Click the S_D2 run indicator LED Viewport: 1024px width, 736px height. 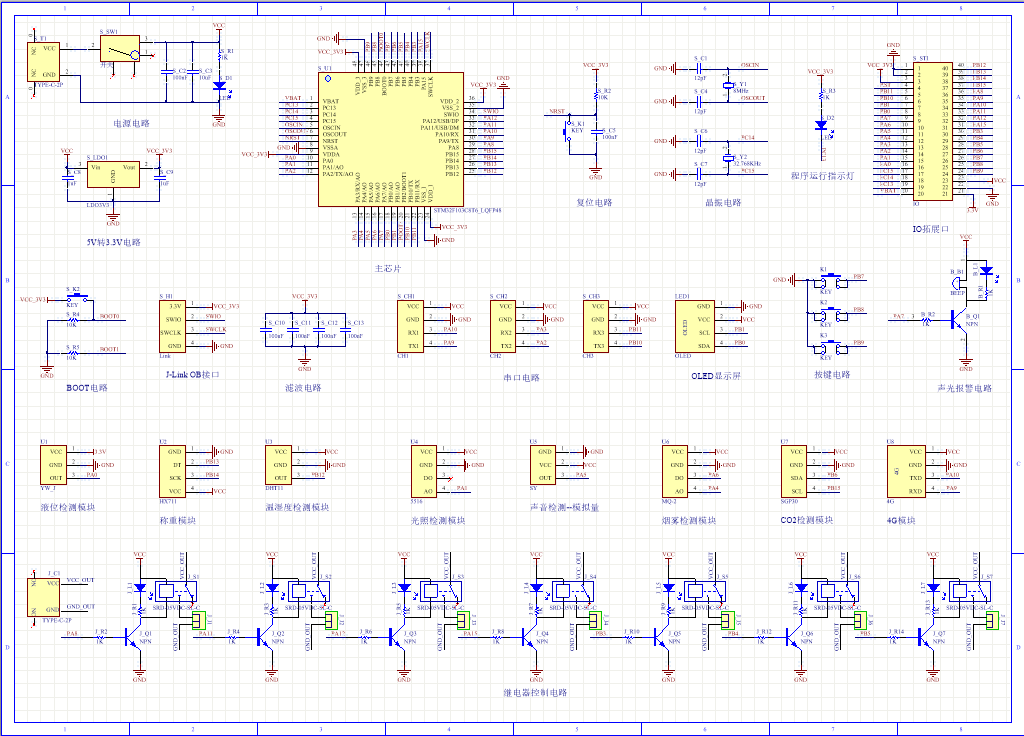click(x=822, y=125)
